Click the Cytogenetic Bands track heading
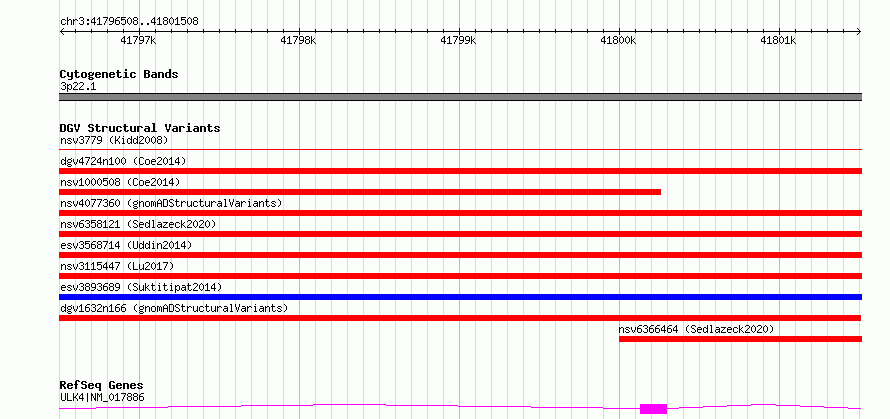Image resolution: width=890 pixels, height=419 pixels. click(x=119, y=74)
